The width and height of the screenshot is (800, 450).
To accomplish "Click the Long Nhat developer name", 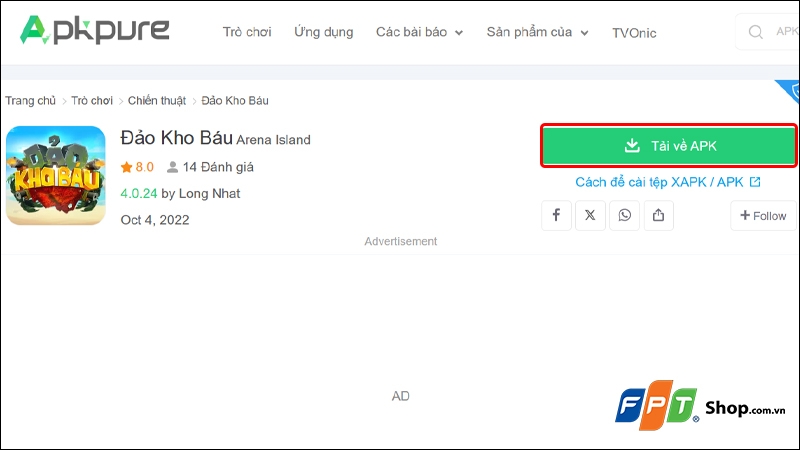I will pos(209,193).
